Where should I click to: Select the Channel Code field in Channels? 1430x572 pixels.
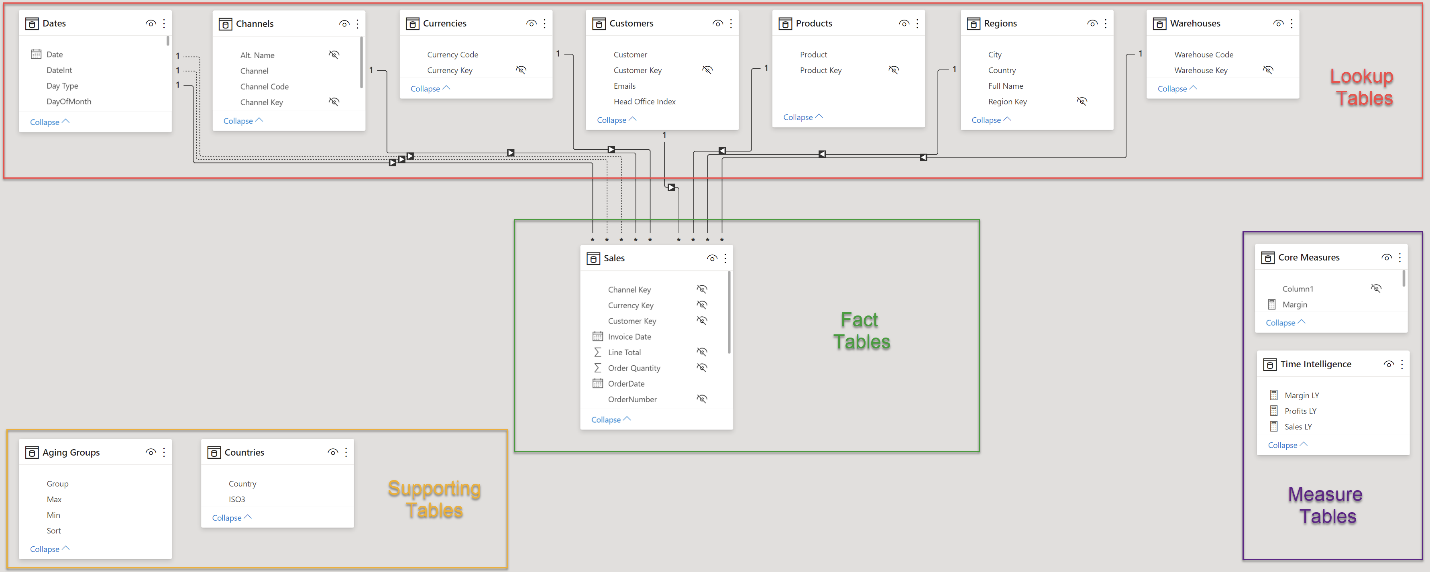(264, 86)
